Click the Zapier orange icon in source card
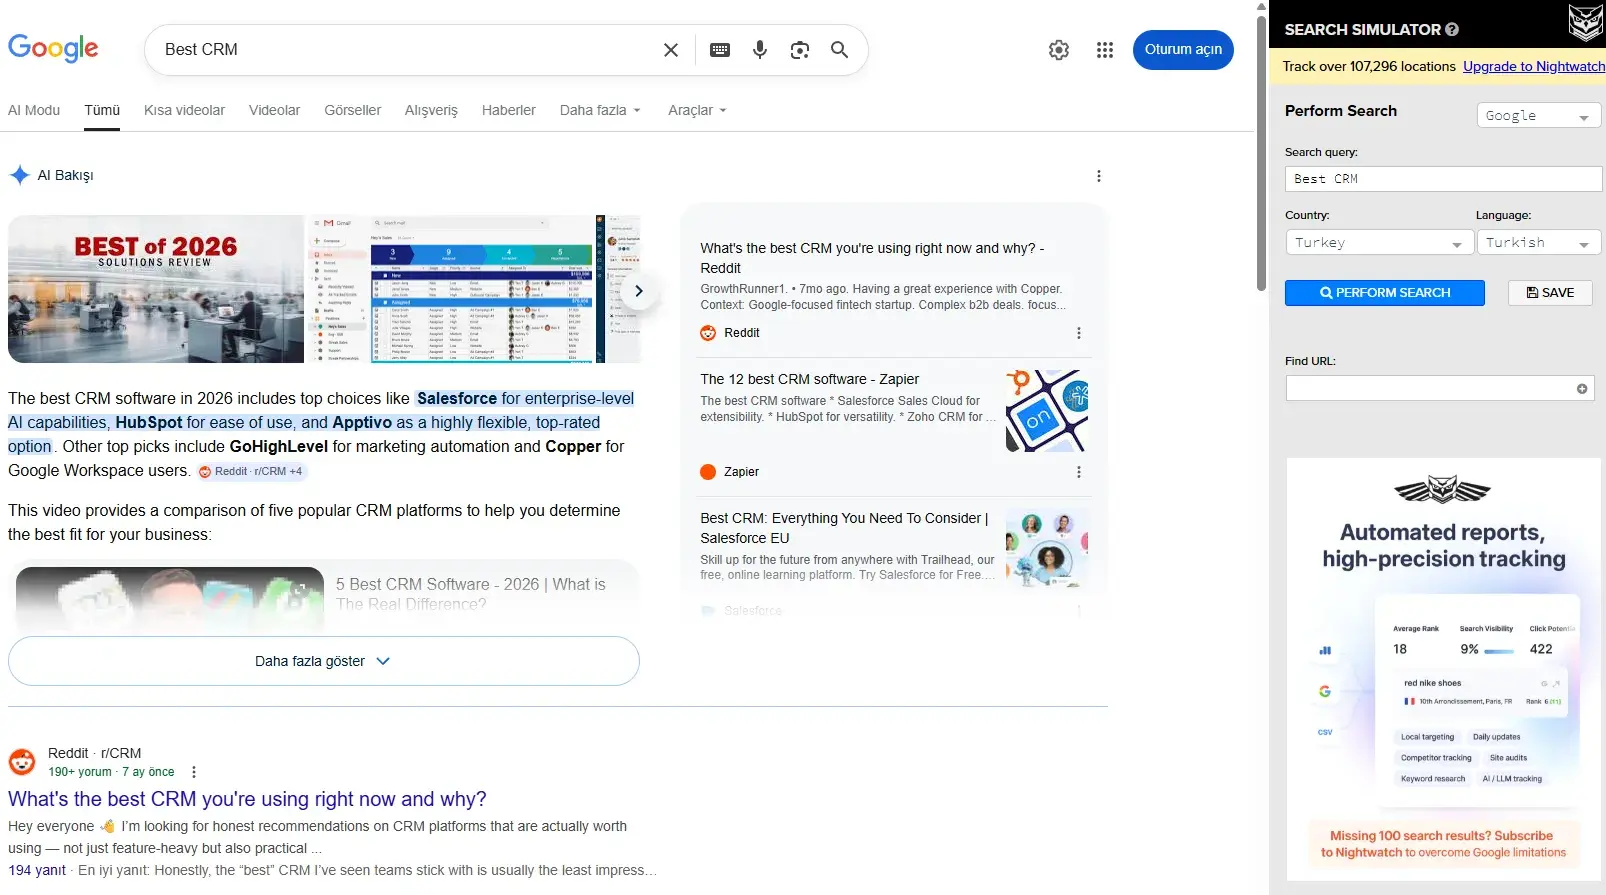 (x=708, y=472)
